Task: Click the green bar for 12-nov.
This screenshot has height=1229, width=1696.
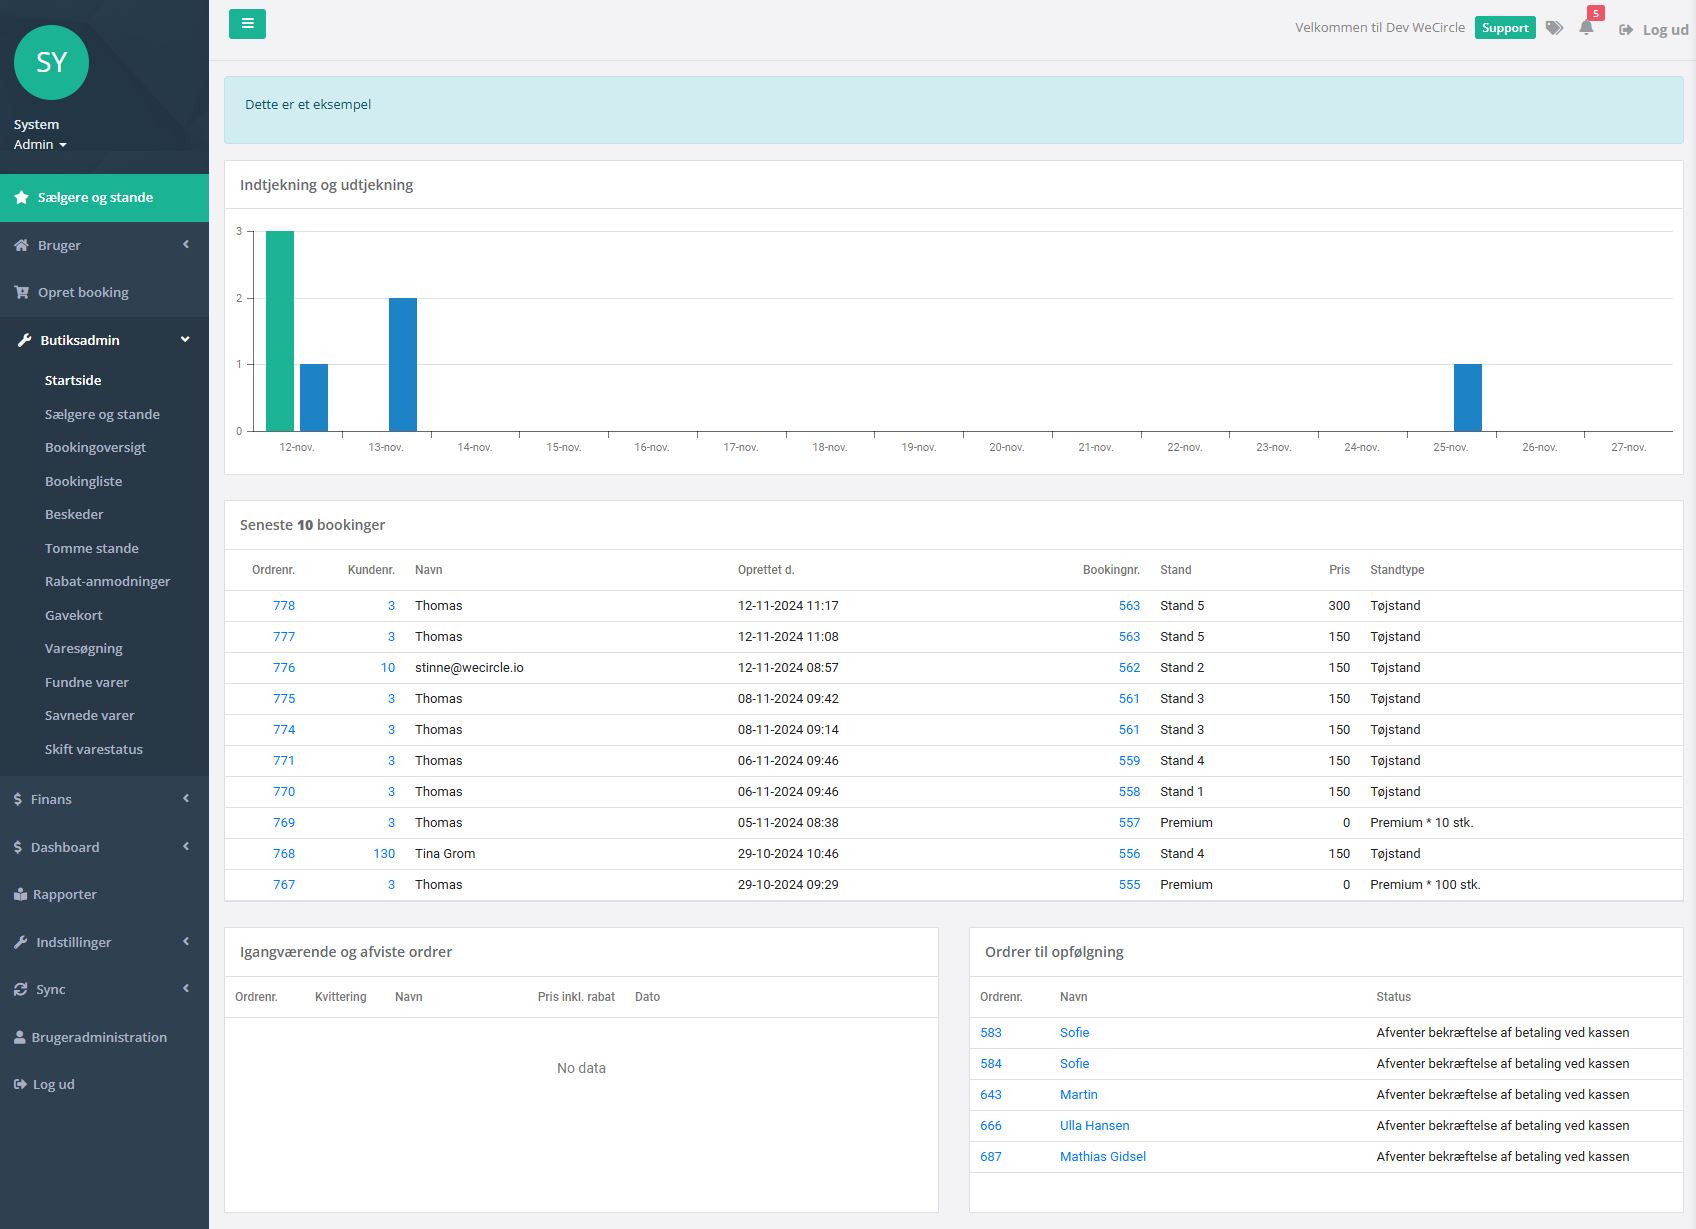Action: coord(280,330)
